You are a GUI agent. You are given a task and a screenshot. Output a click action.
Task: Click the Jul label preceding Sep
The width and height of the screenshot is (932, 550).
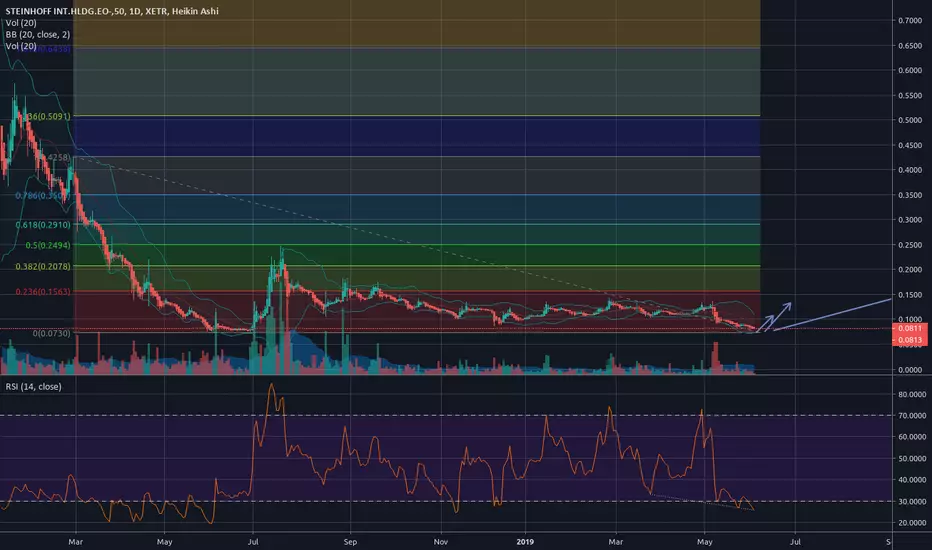coord(253,542)
